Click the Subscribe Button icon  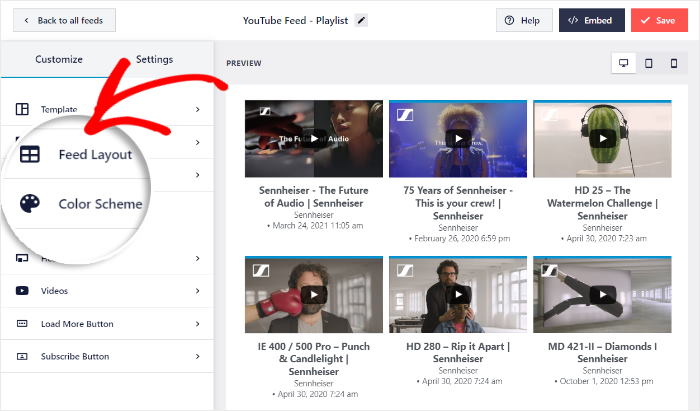pos(22,356)
